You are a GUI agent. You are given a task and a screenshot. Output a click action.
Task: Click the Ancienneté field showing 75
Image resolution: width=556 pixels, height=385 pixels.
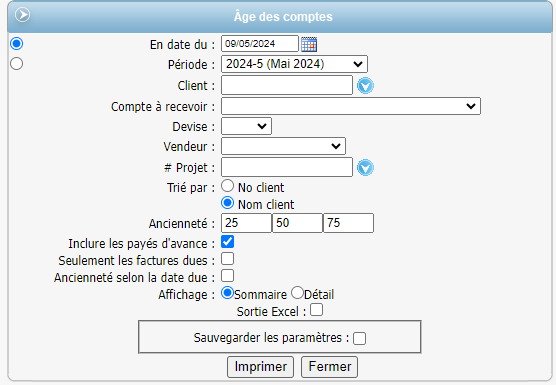click(x=348, y=223)
